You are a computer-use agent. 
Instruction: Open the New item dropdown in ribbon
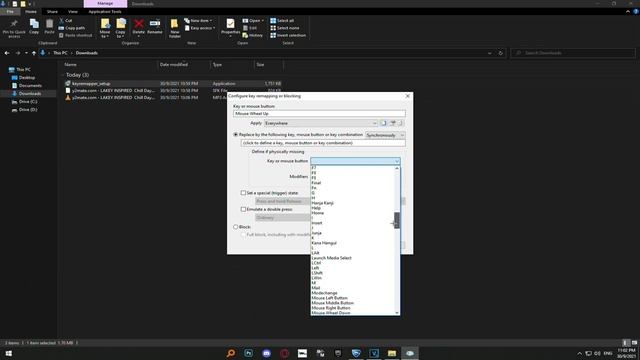pos(198,20)
